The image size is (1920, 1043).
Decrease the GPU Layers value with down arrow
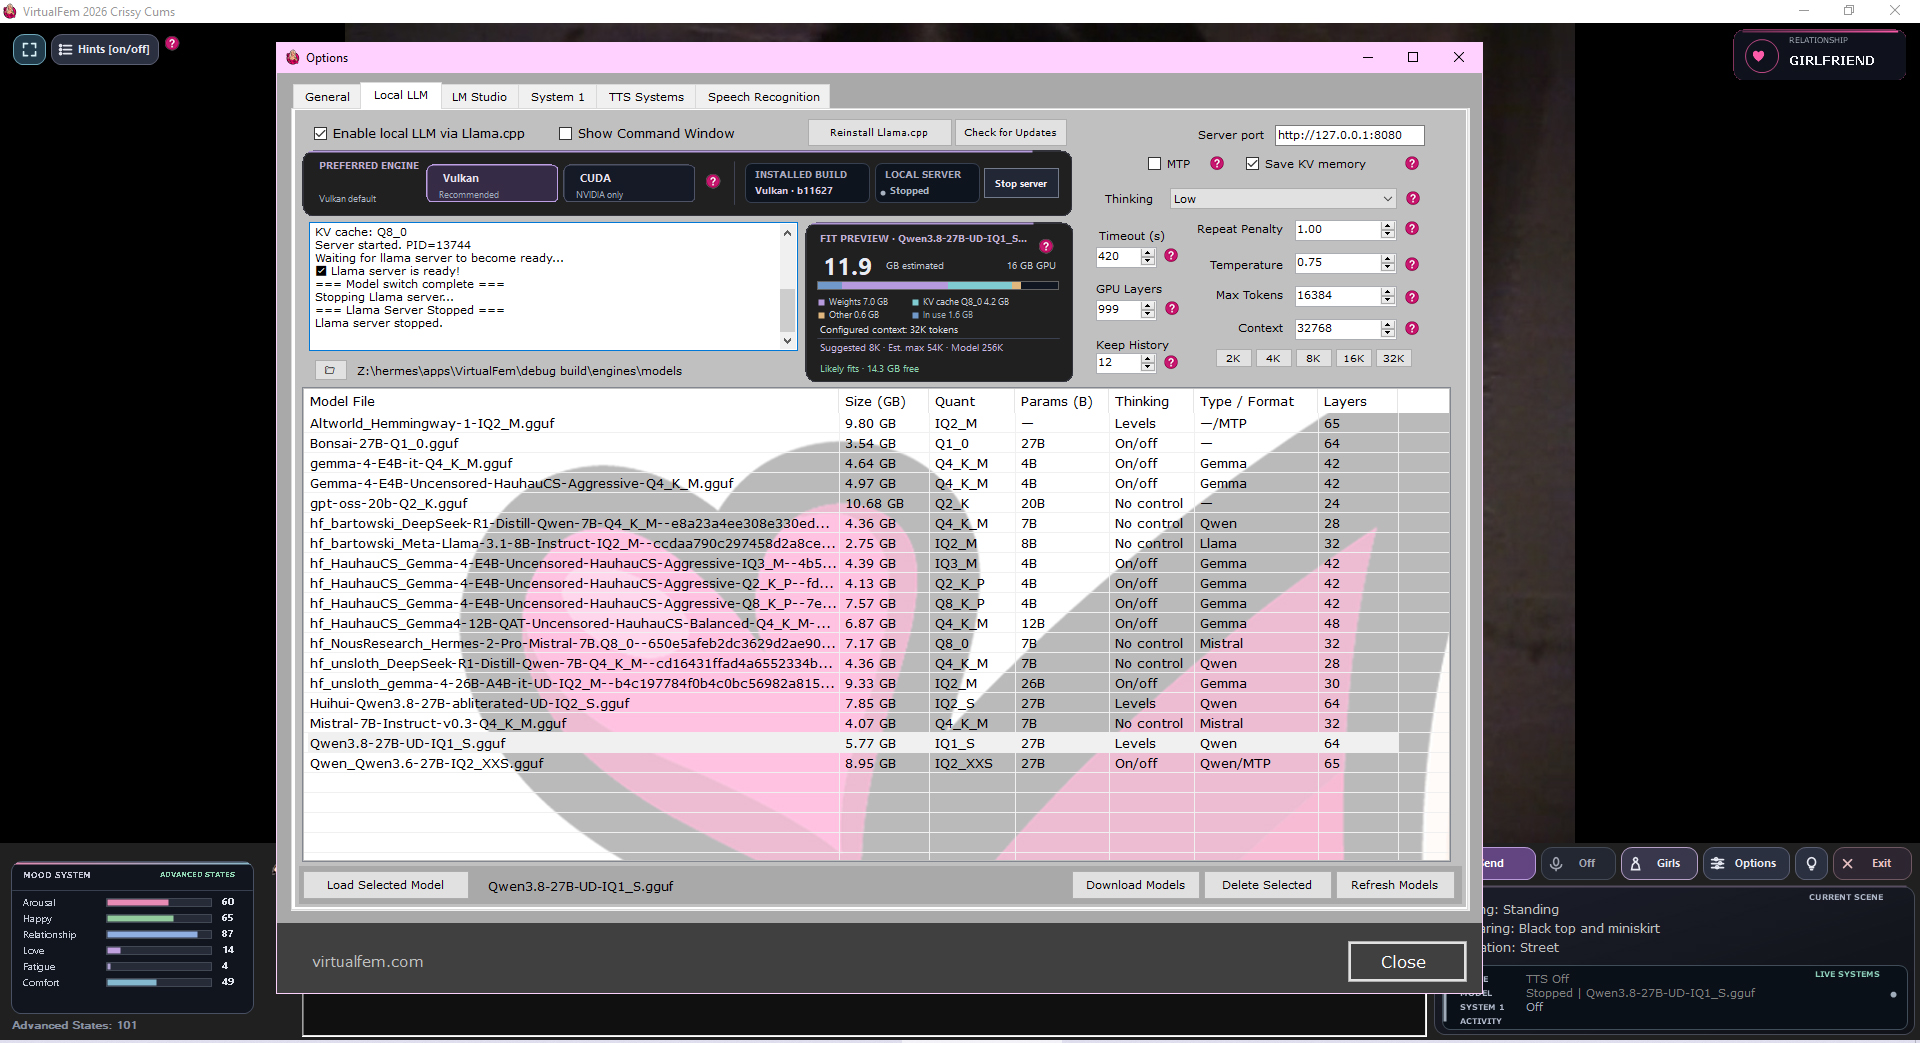(x=1147, y=315)
